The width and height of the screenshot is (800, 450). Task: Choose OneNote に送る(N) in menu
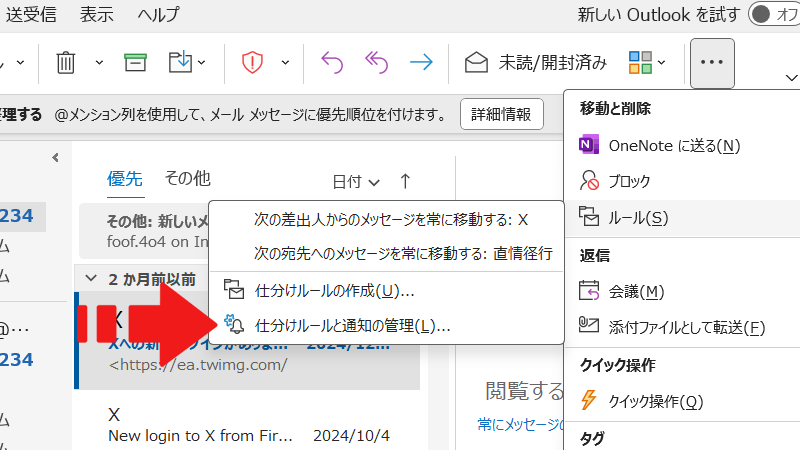pos(673,145)
